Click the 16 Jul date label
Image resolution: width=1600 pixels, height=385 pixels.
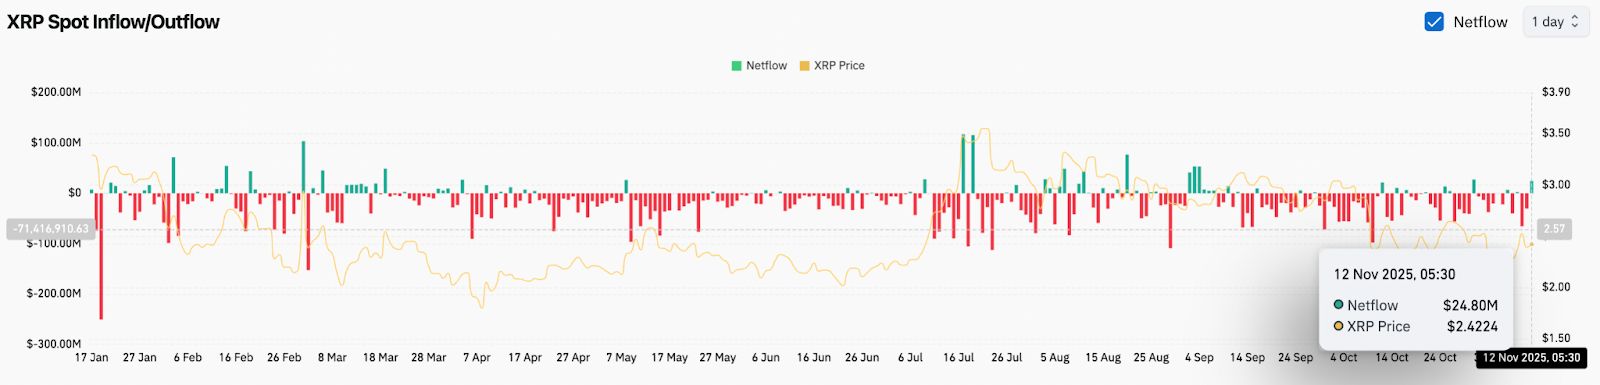[x=958, y=357]
